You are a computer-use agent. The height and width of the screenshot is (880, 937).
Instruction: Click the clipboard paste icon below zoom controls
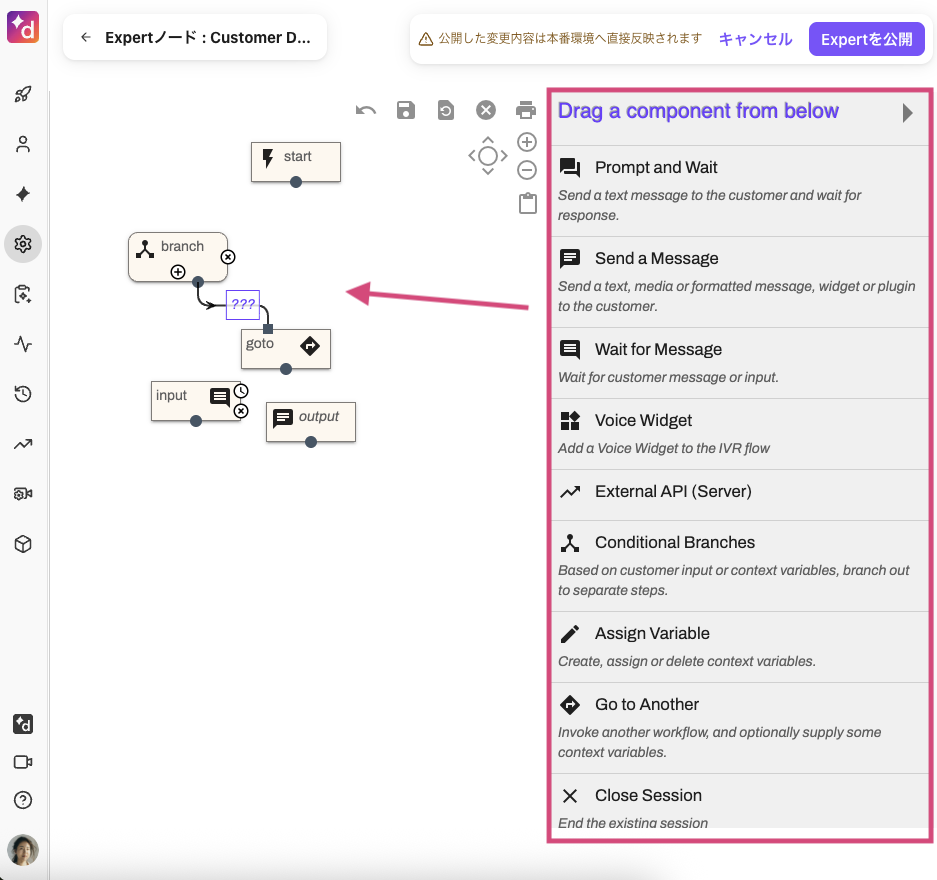[x=527, y=203]
